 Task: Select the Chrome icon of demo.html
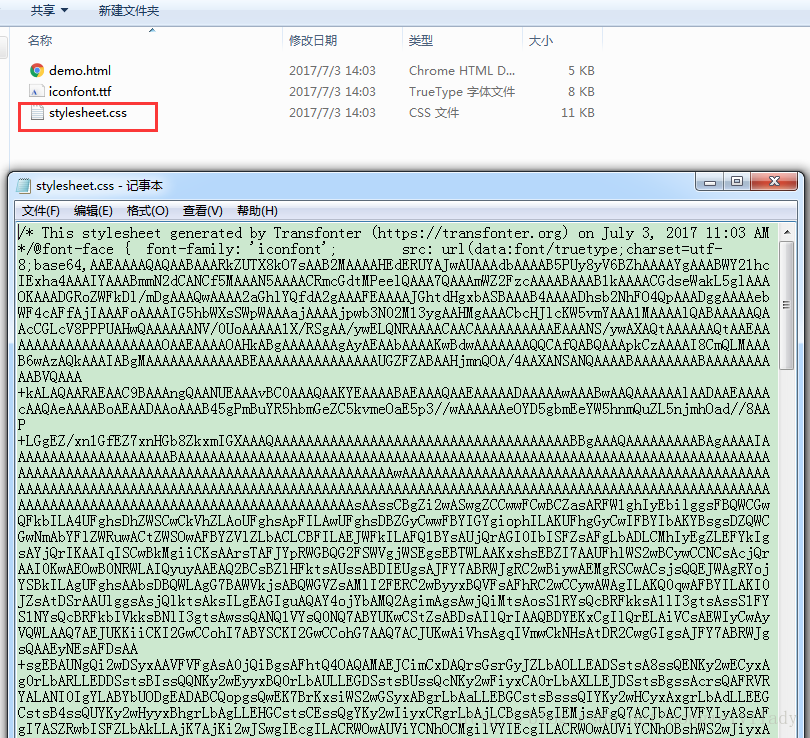coord(37,70)
